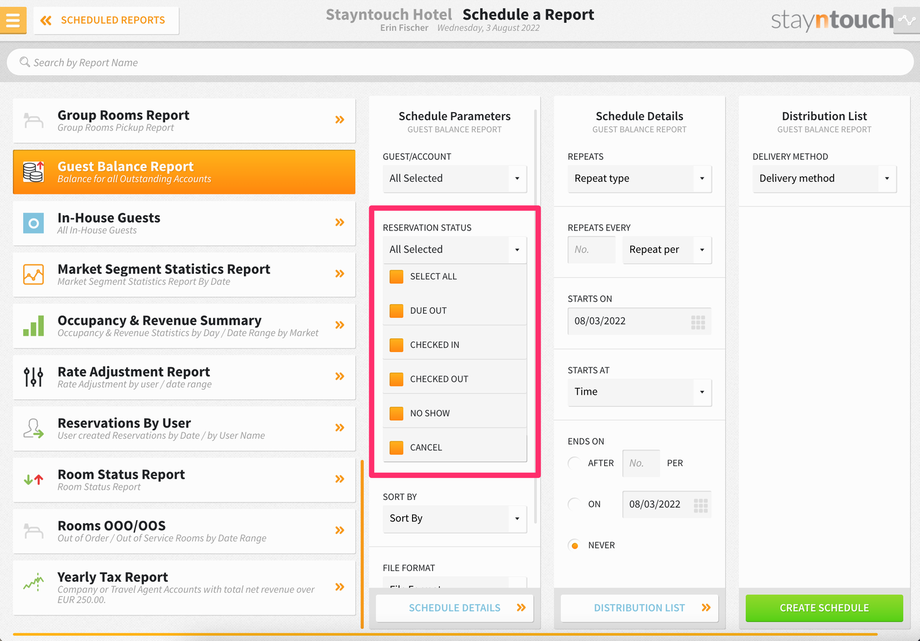This screenshot has width=920, height=641.
Task: Select the Room Status Report entry
Action: coord(184,480)
